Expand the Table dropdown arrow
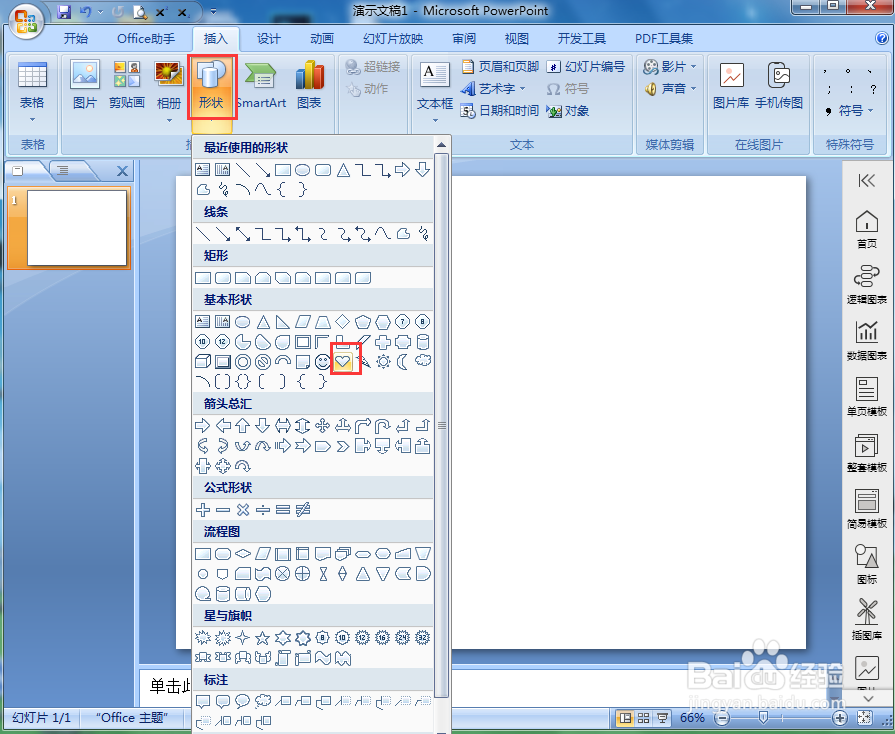 pos(32,120)
